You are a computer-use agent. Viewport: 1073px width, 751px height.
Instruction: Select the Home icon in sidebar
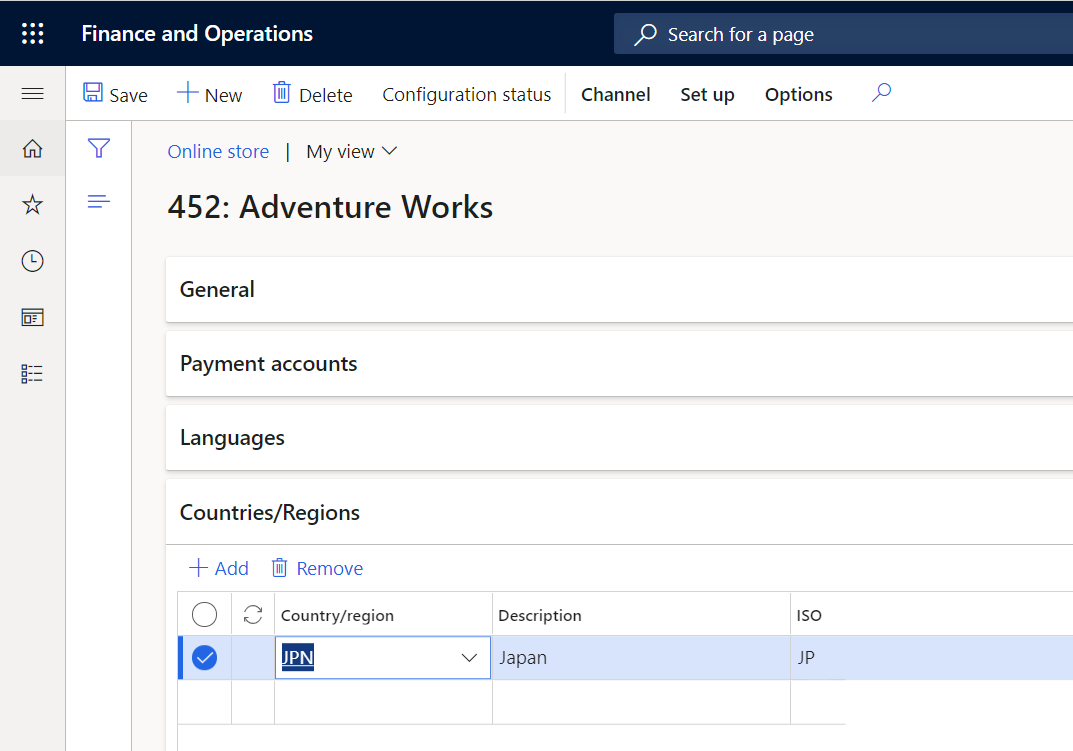click(32, 148)
